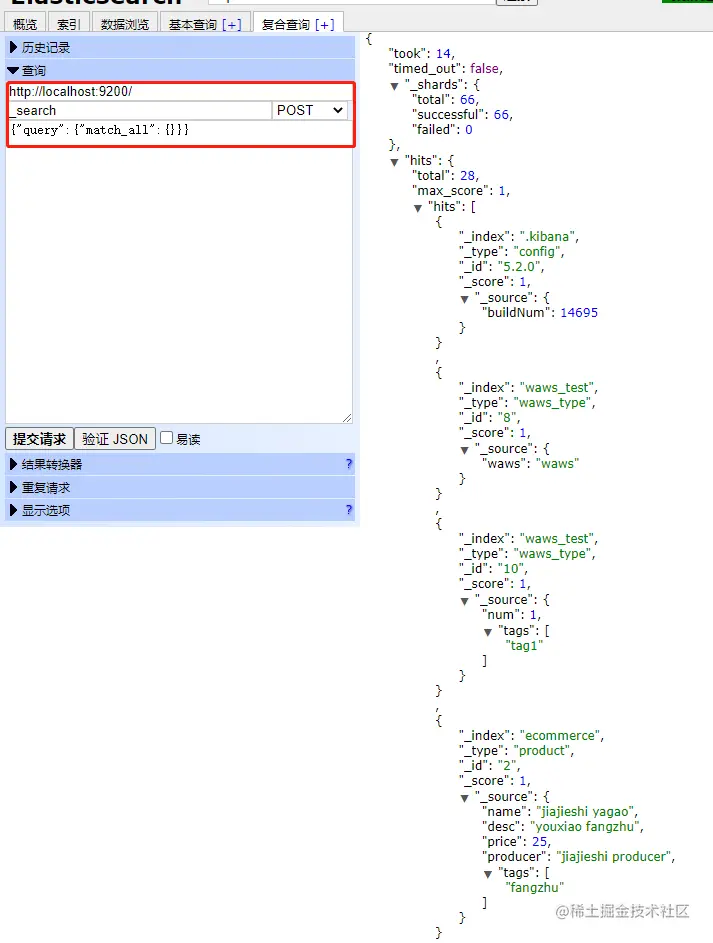Collapse the "_shards" JSON node
The width and height of the screenshot is (713, 943).
click(x=394, y=86)
